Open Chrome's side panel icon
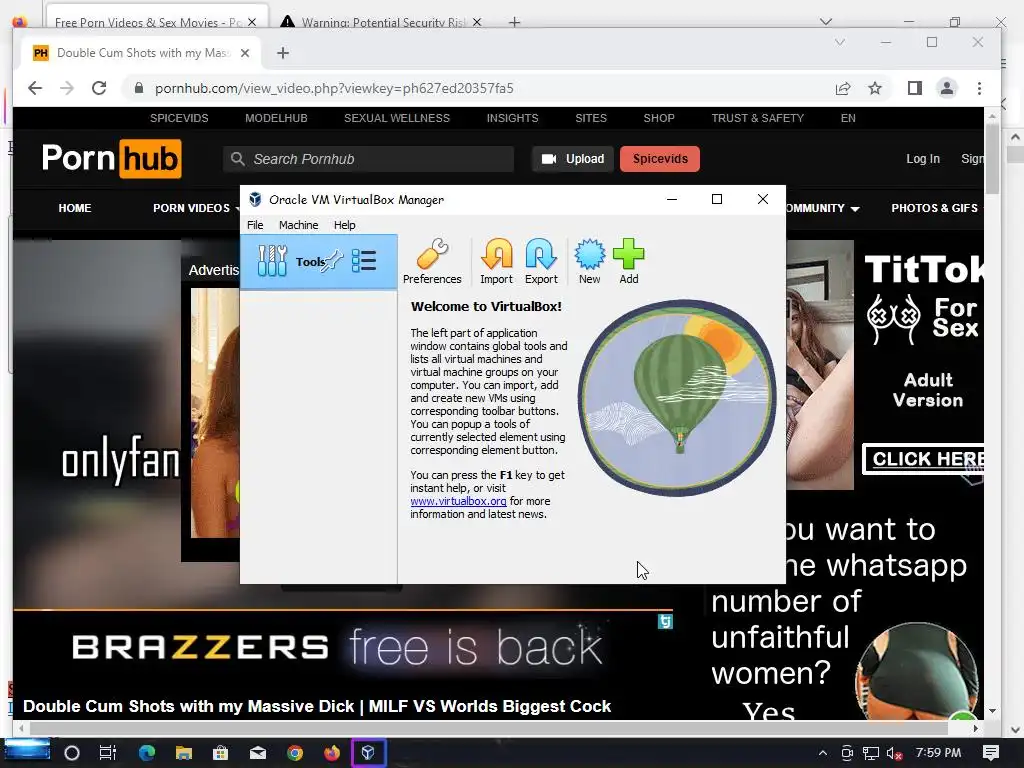The height and width of the screenshot is (768, 1024). point(915,88)
